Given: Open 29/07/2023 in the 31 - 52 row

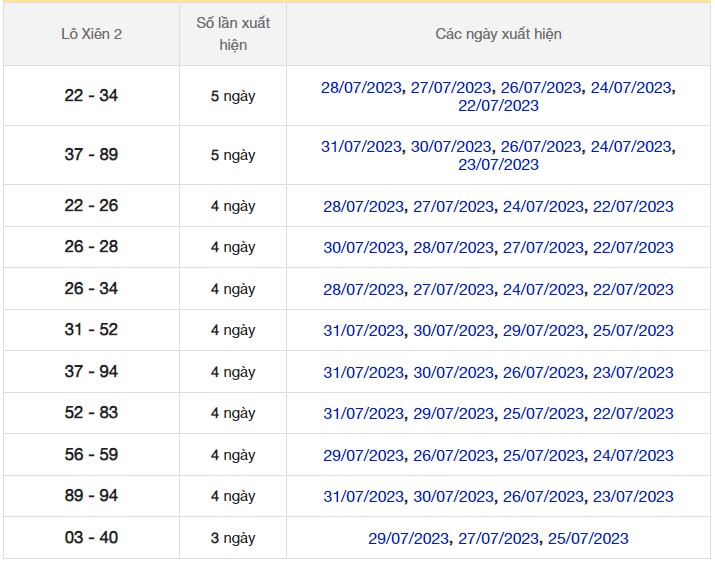Looking at the screenshot, I should click(543, 331).
